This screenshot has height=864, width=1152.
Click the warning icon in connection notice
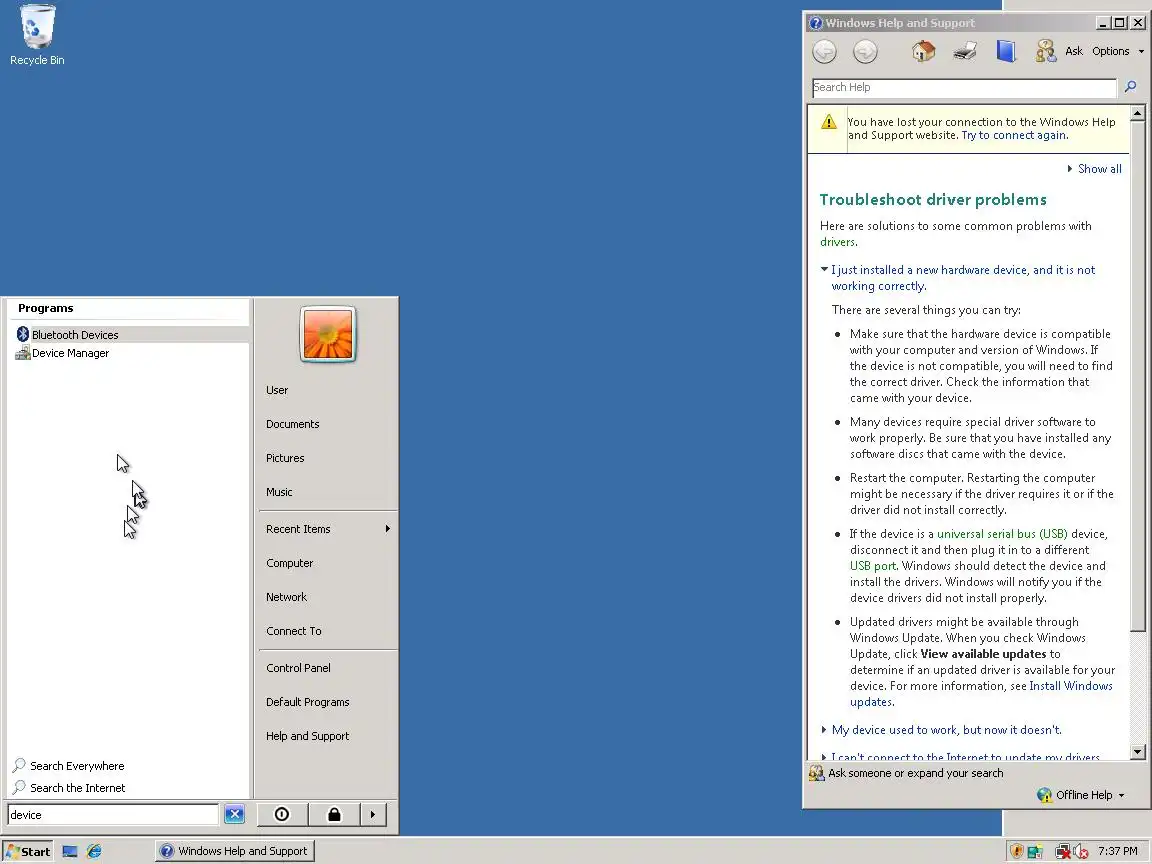point(829,122)
